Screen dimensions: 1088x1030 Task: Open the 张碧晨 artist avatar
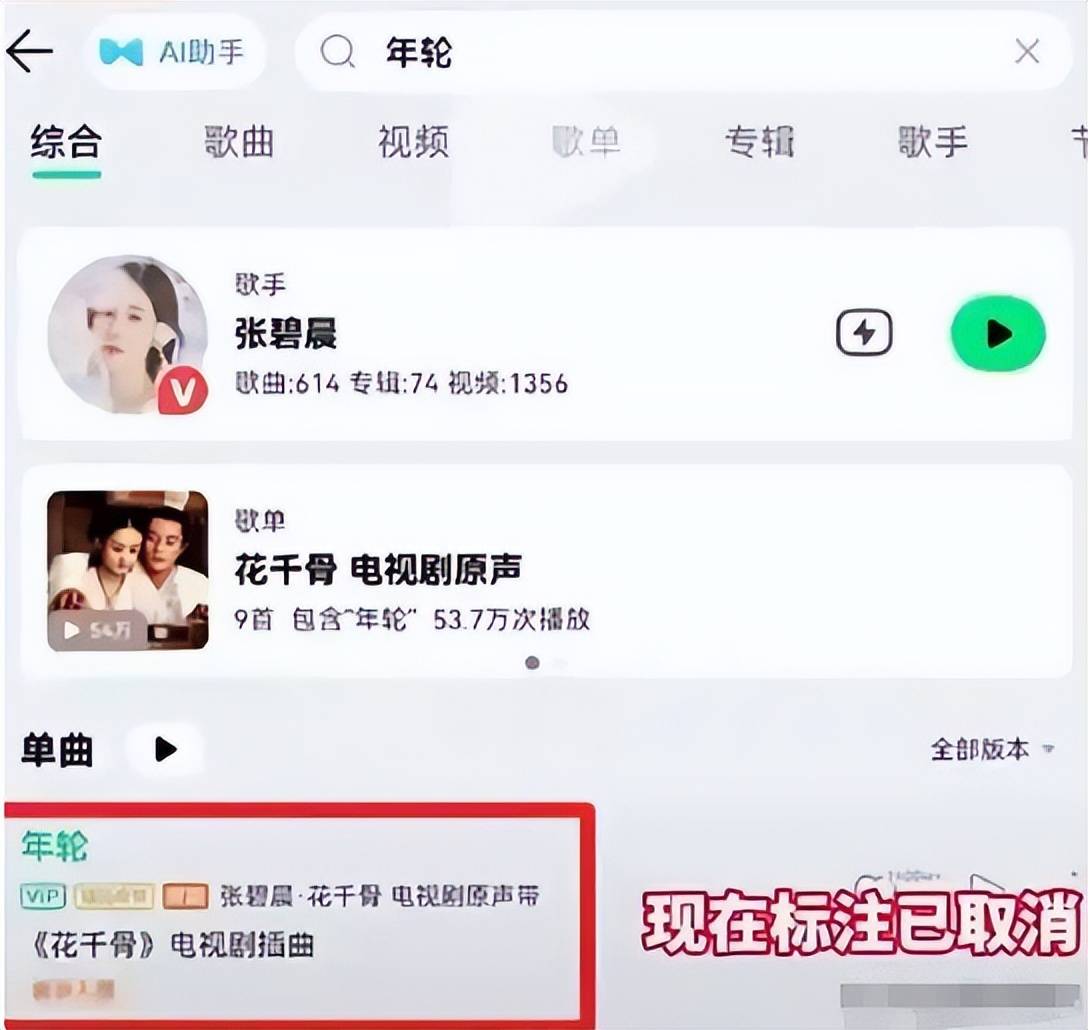[x=128, y=334]
